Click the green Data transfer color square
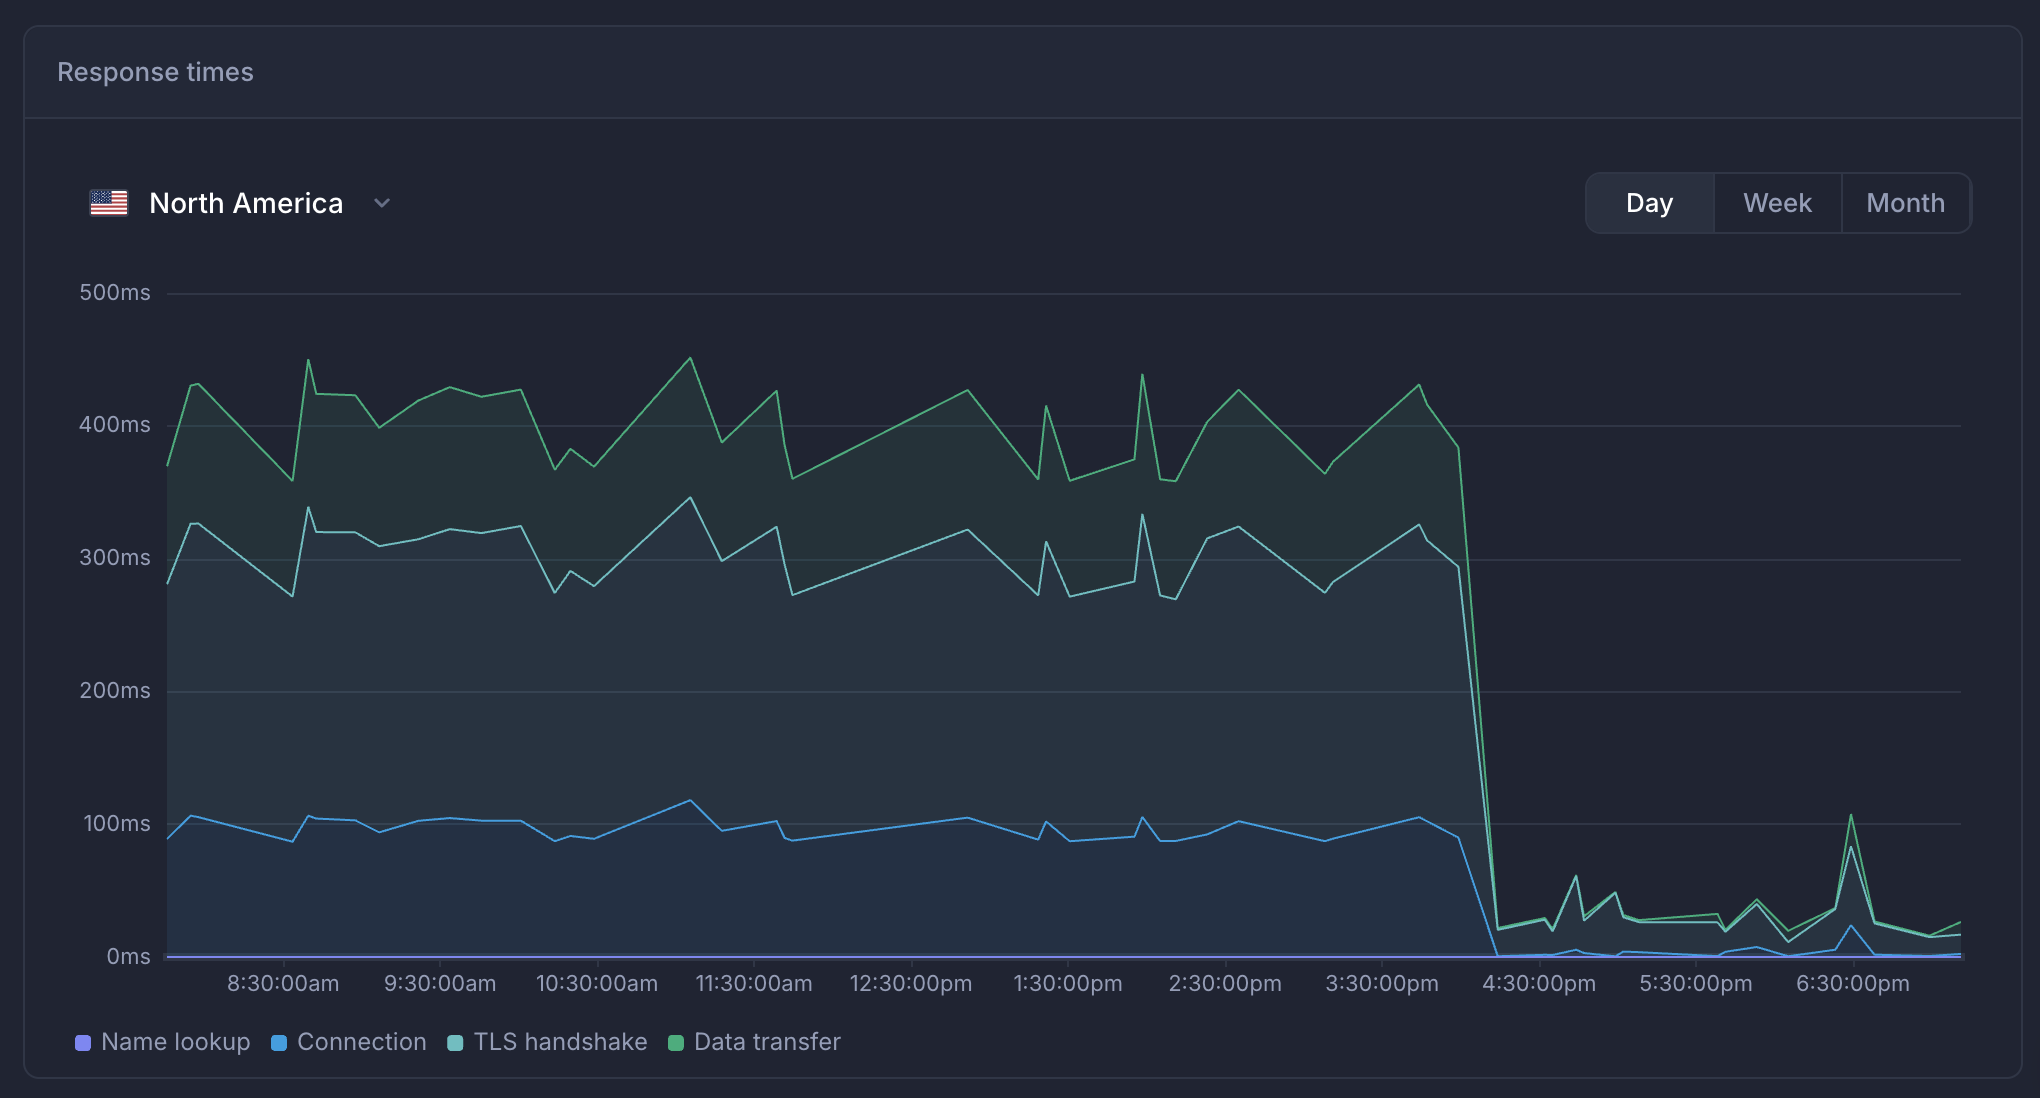This screenshot has width=2040, height=1098. (676, 1043)
